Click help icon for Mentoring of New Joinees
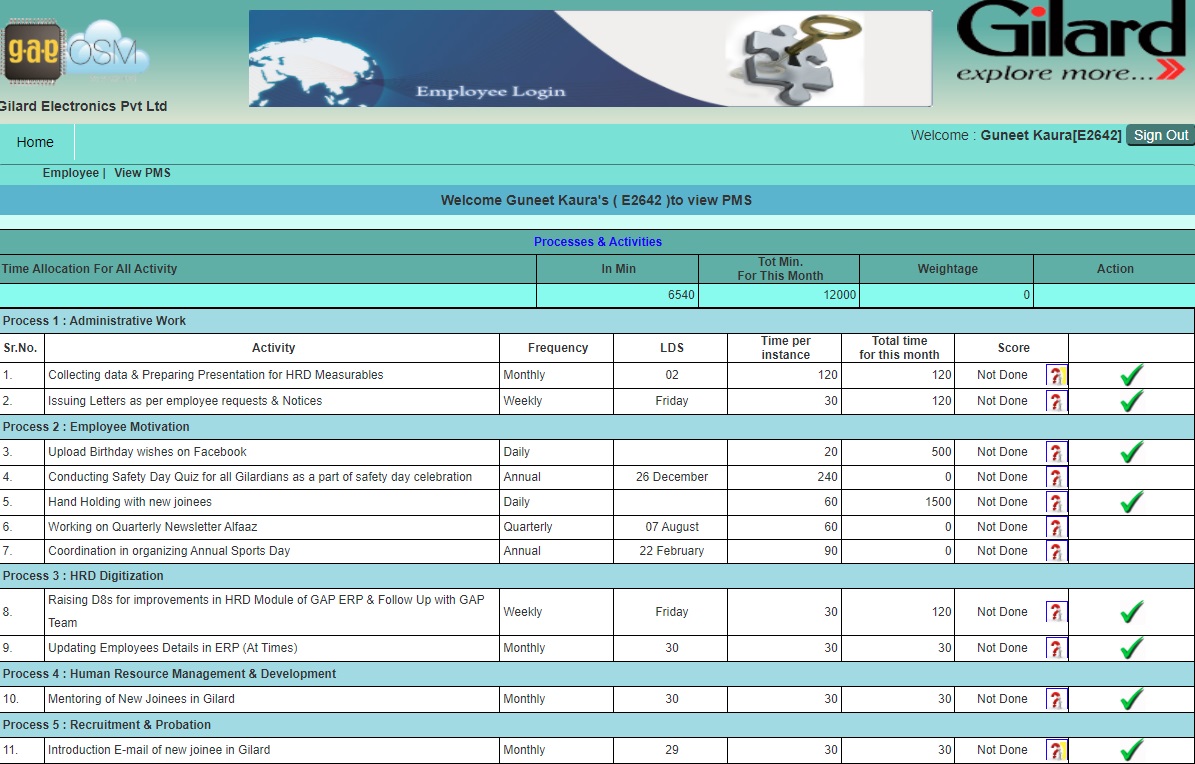The image size is (1195, 764). tap(1056, 700)
